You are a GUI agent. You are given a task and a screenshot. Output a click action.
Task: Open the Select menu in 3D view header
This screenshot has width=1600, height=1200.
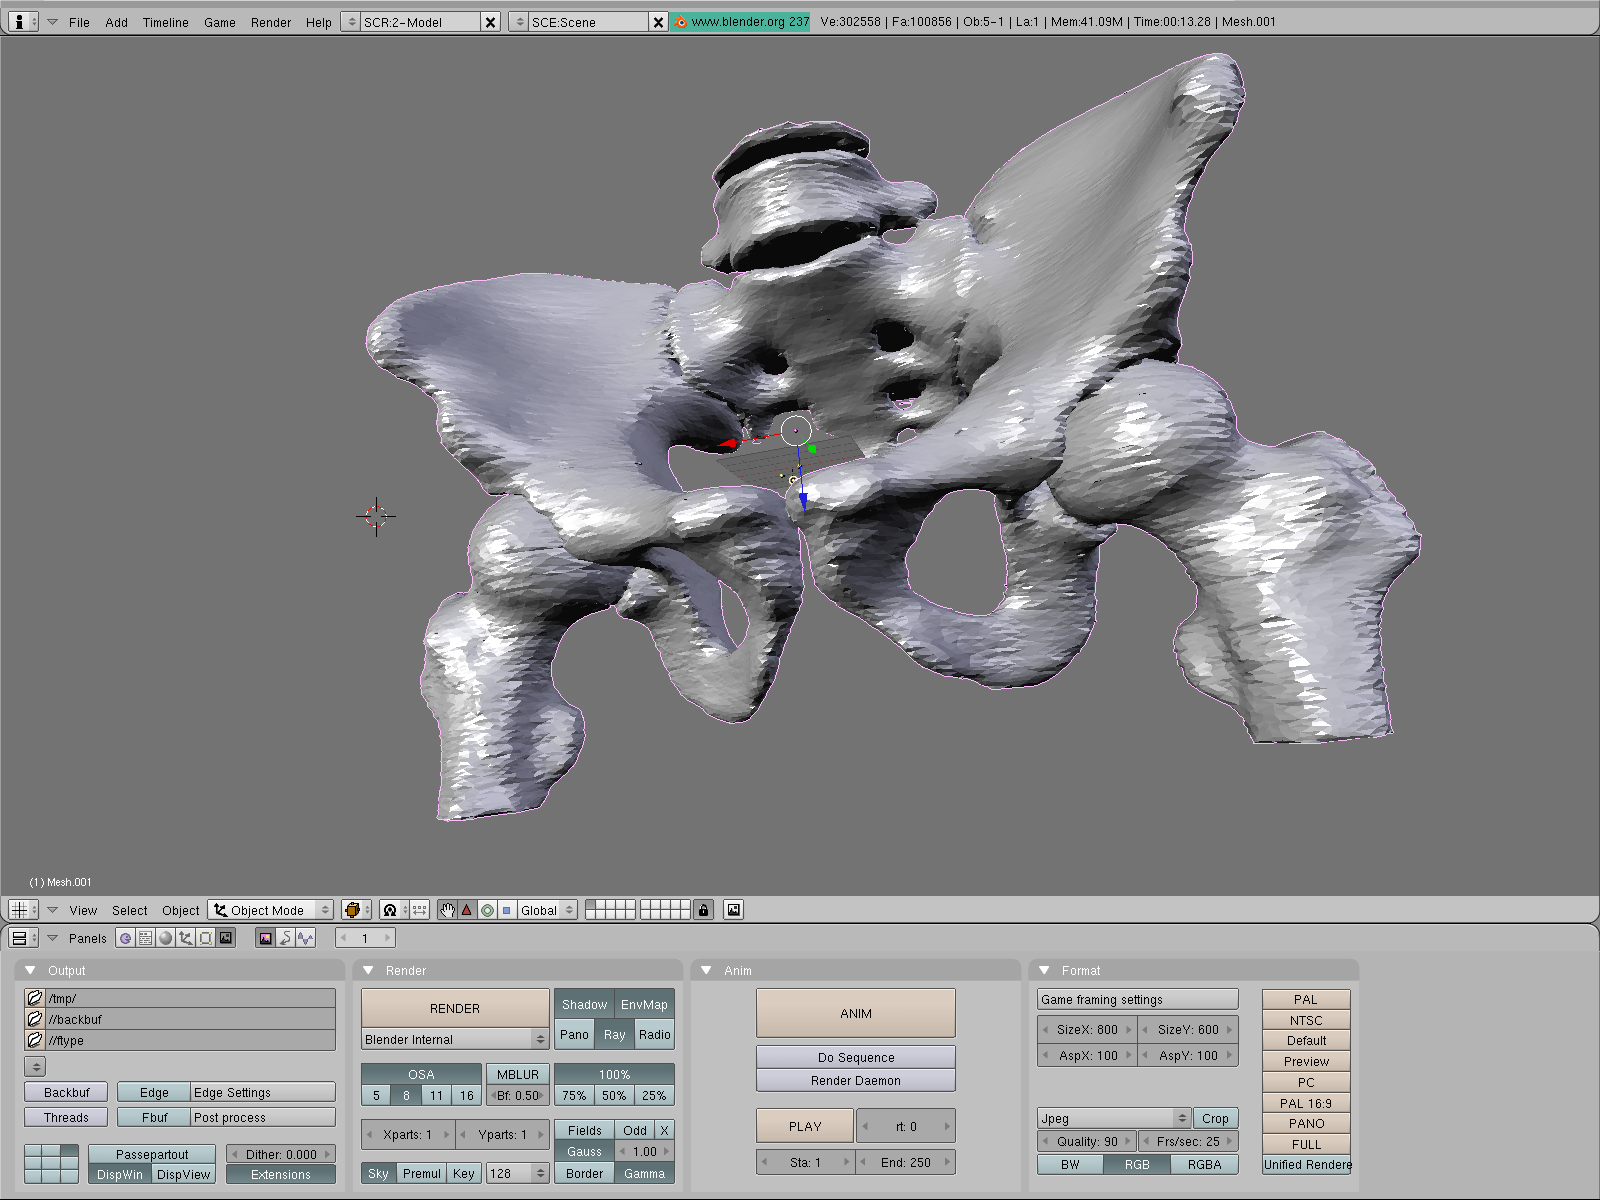(129, 910)
